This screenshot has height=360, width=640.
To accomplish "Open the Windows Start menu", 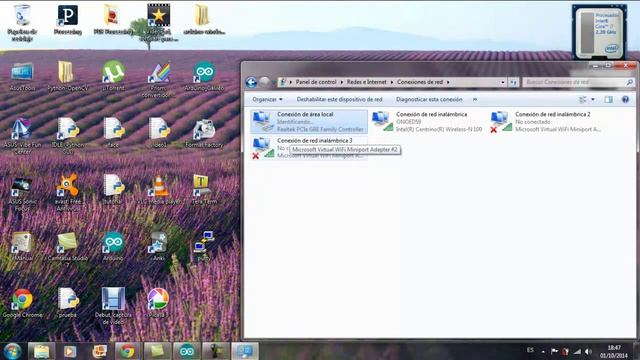I will (x=13, y=351).
